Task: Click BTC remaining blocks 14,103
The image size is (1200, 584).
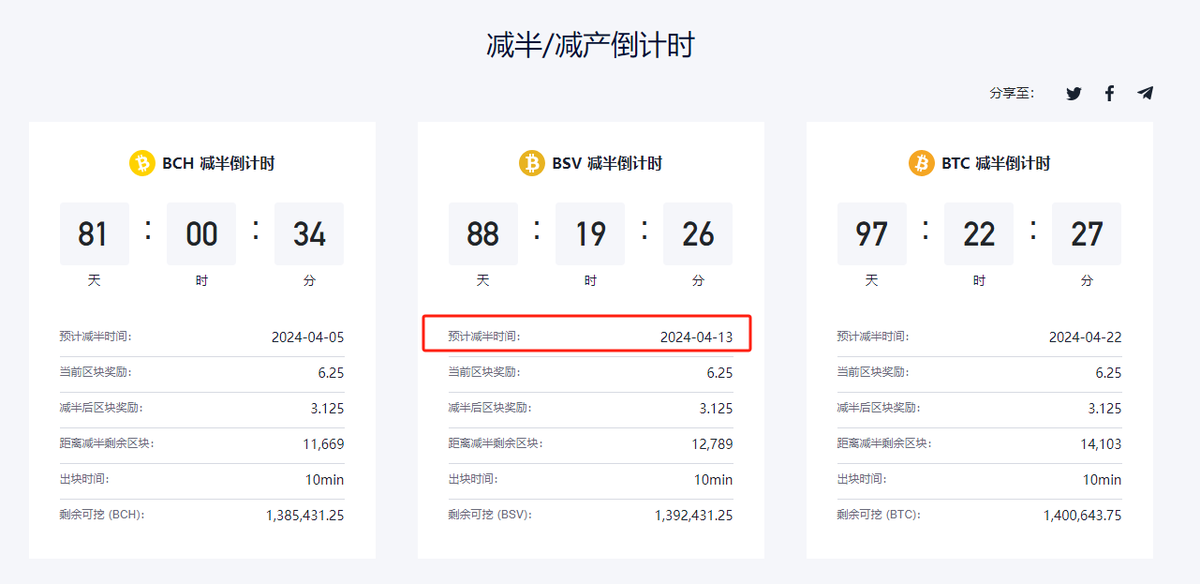Action: tap(1101, 444)
